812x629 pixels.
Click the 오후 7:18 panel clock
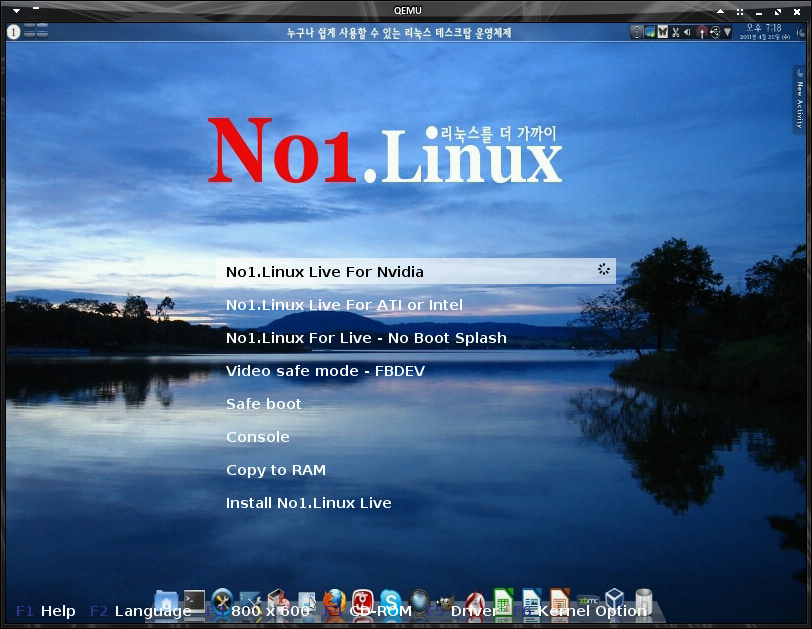tap(764, 32)
